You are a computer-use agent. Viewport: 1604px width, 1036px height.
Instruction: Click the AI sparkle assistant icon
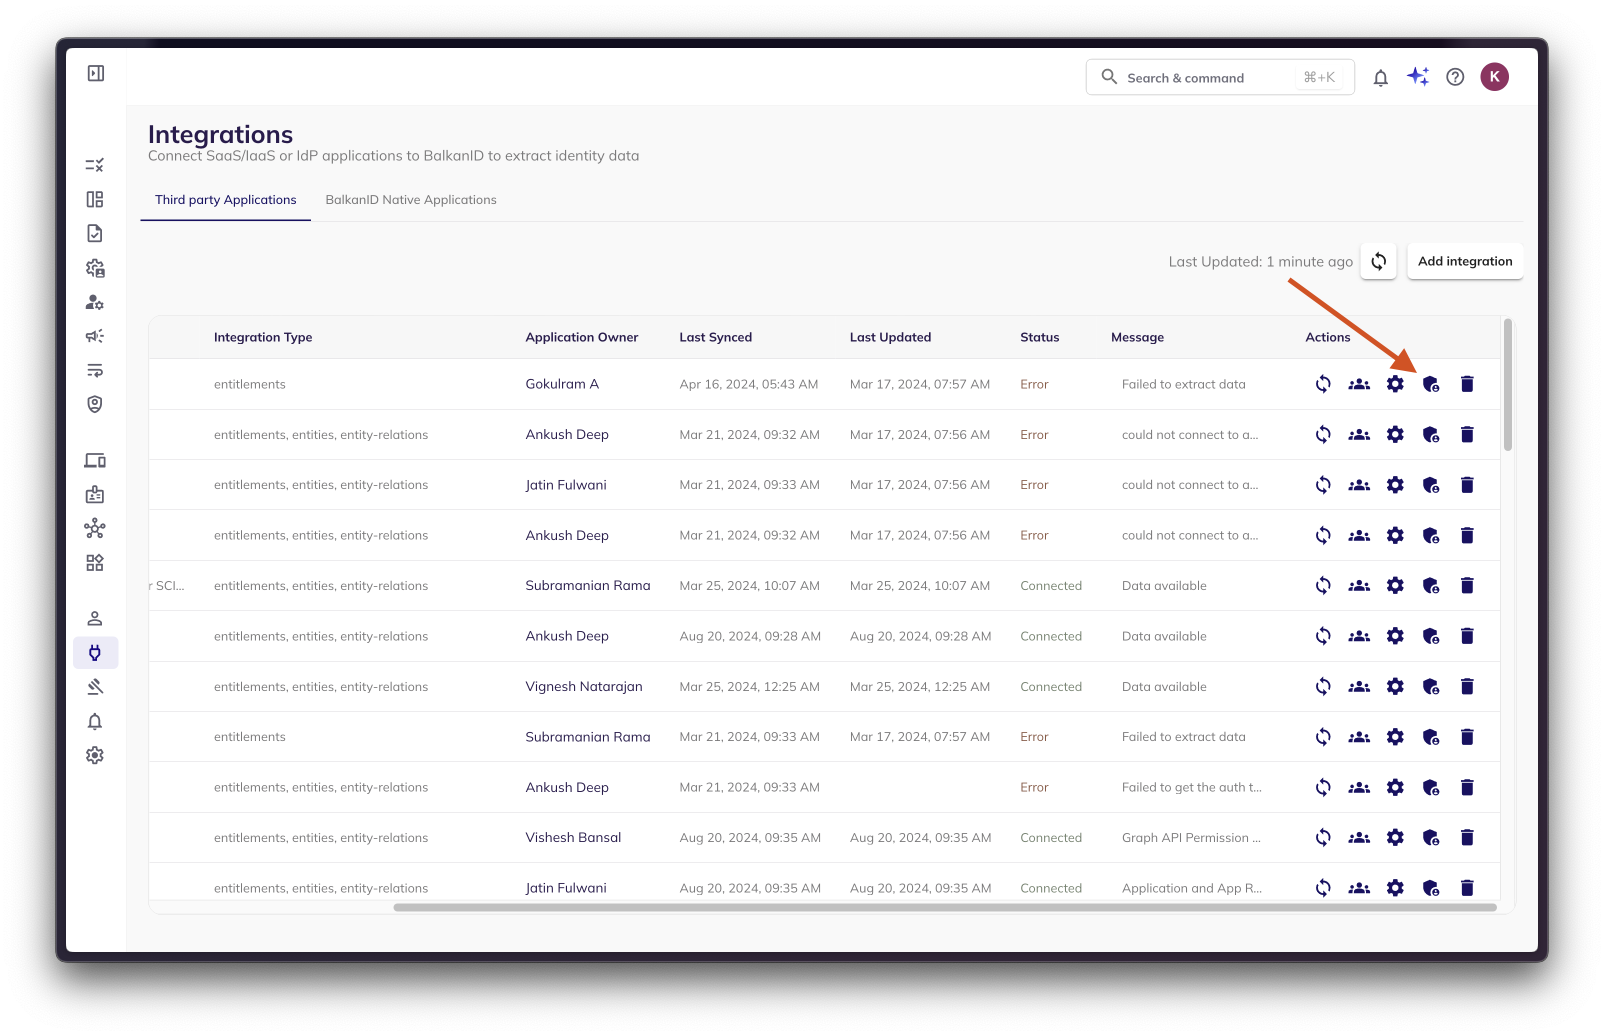click(1418, 77)
